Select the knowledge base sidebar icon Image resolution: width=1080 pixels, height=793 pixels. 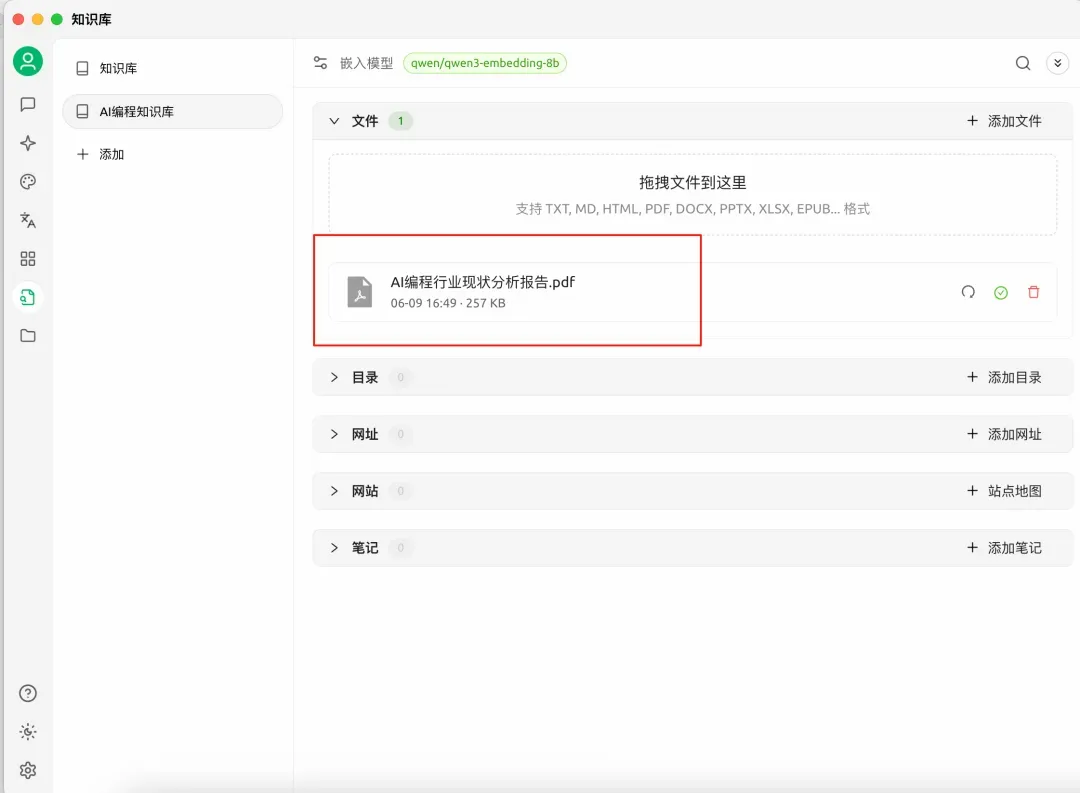pyautogui.click(x=28, y=298)
